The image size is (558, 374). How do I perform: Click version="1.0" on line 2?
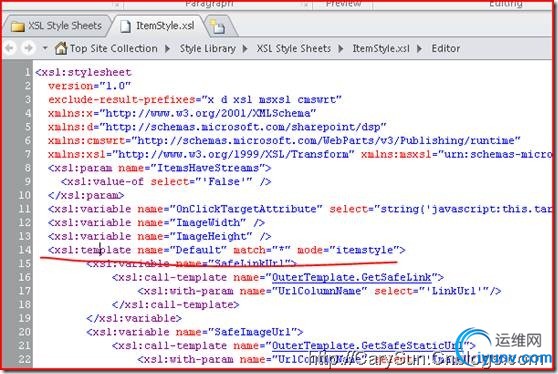tap(89, 86)
